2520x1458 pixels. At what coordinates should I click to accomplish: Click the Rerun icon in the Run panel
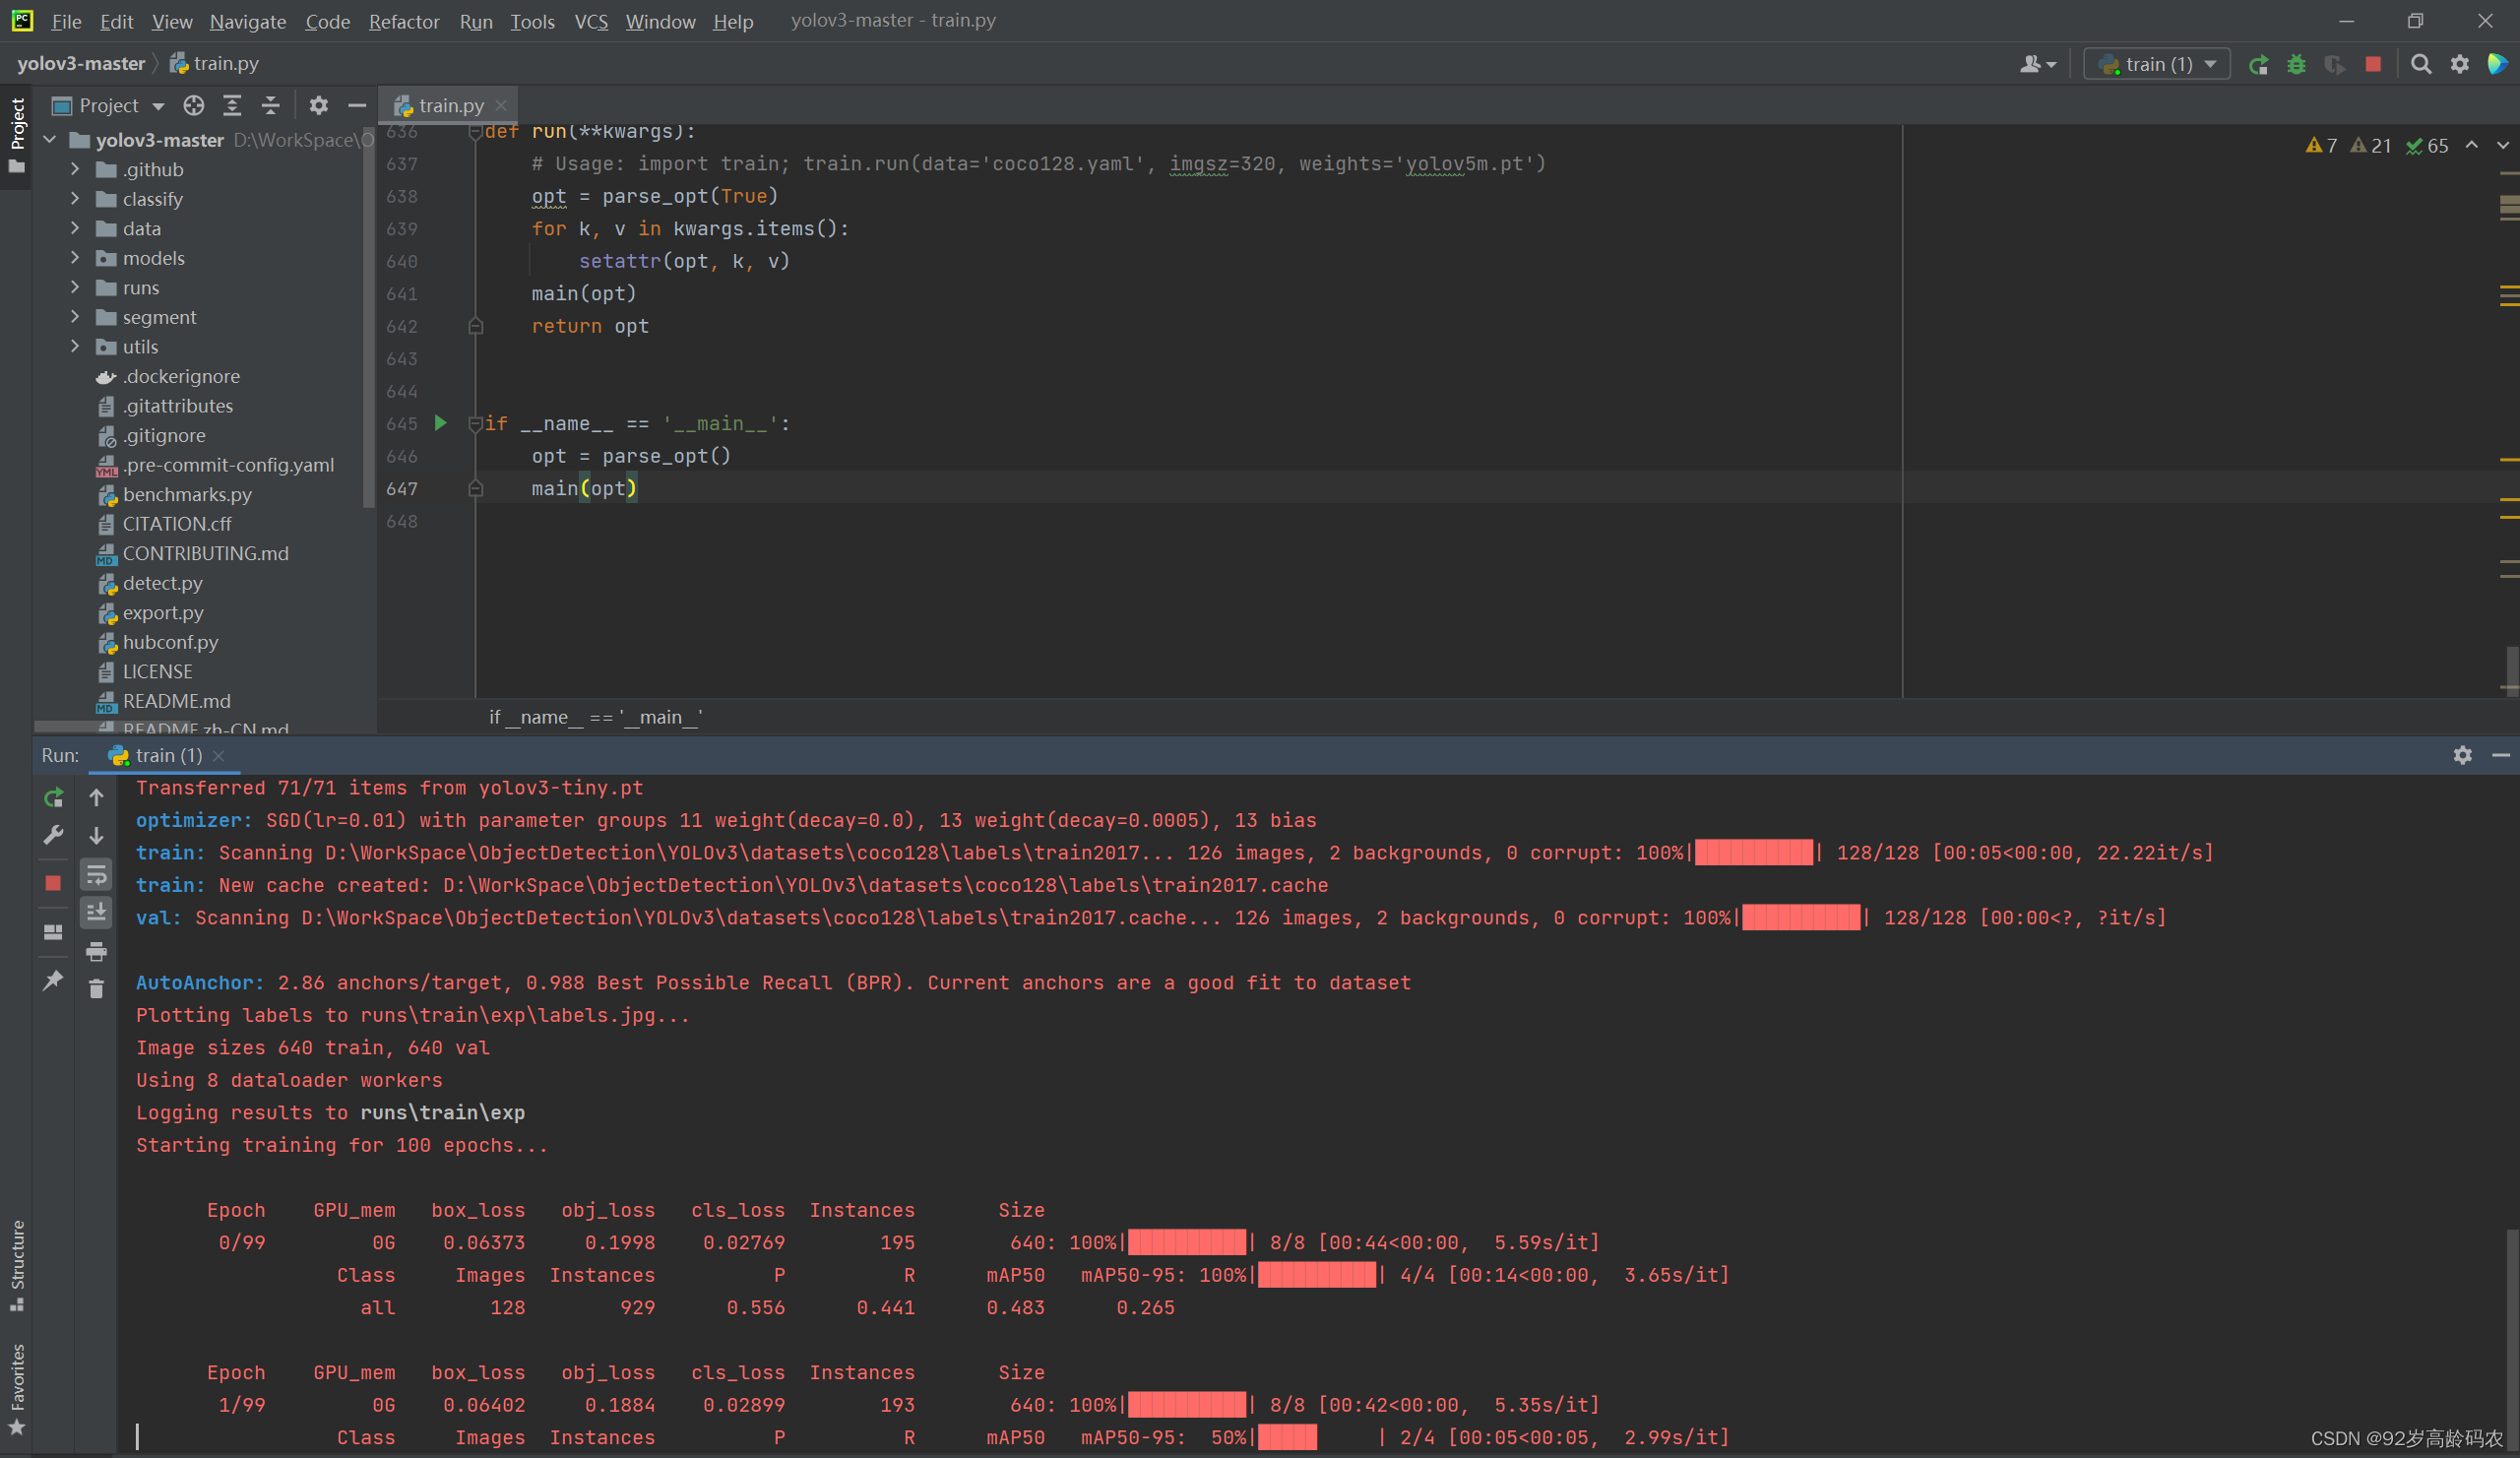pyautogui.click(x=54, y=797)
